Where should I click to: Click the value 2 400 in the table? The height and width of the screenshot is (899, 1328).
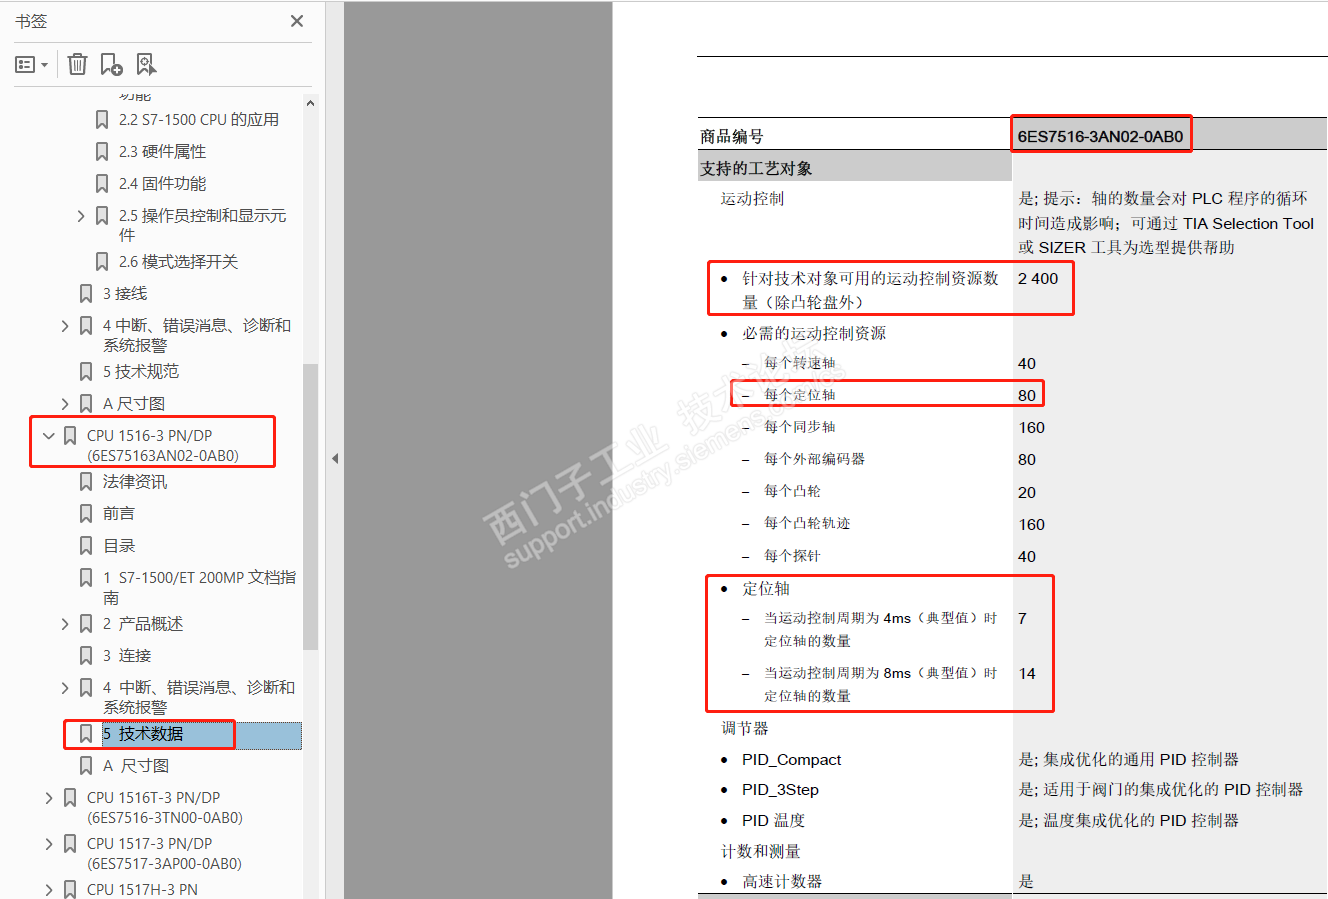tap(1038, 278)
